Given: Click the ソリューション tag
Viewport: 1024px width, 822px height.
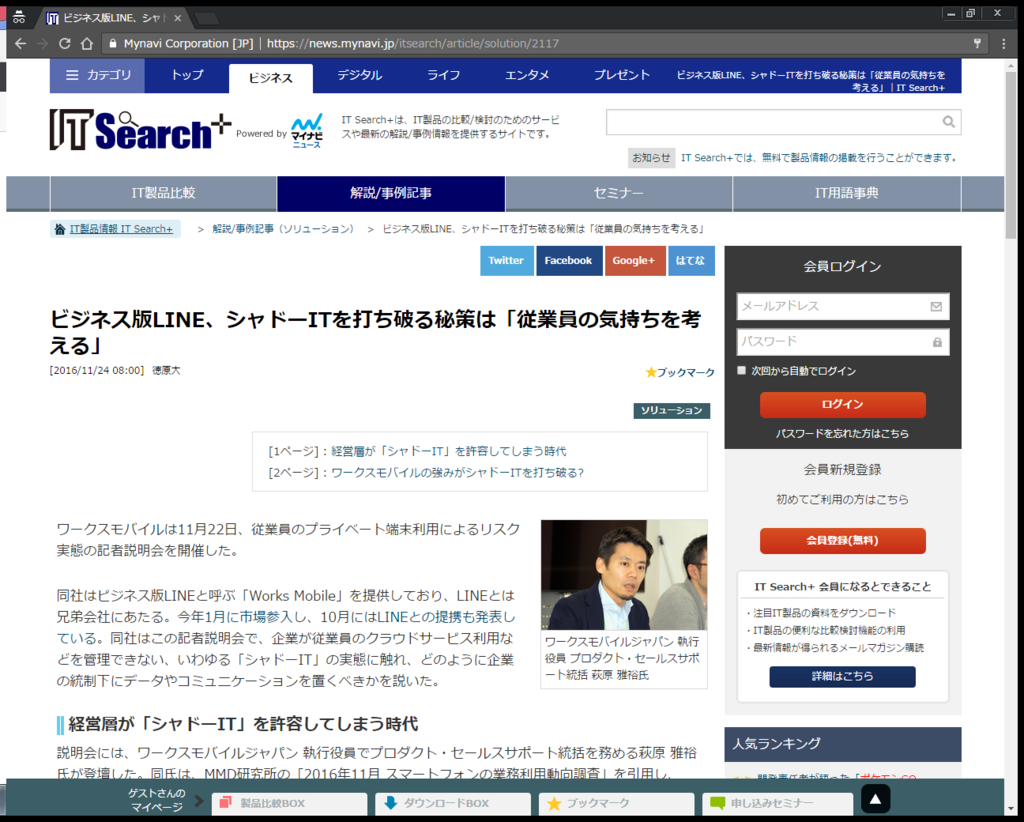Looking at the screenshot, I should (671, 411).
